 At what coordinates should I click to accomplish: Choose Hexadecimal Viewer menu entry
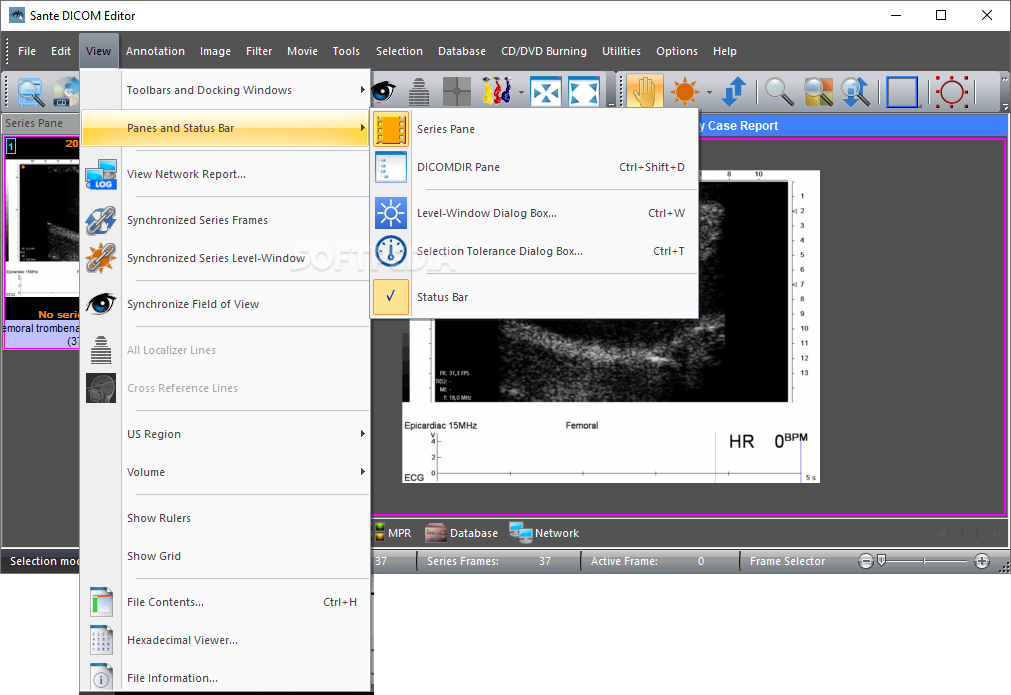226,640
